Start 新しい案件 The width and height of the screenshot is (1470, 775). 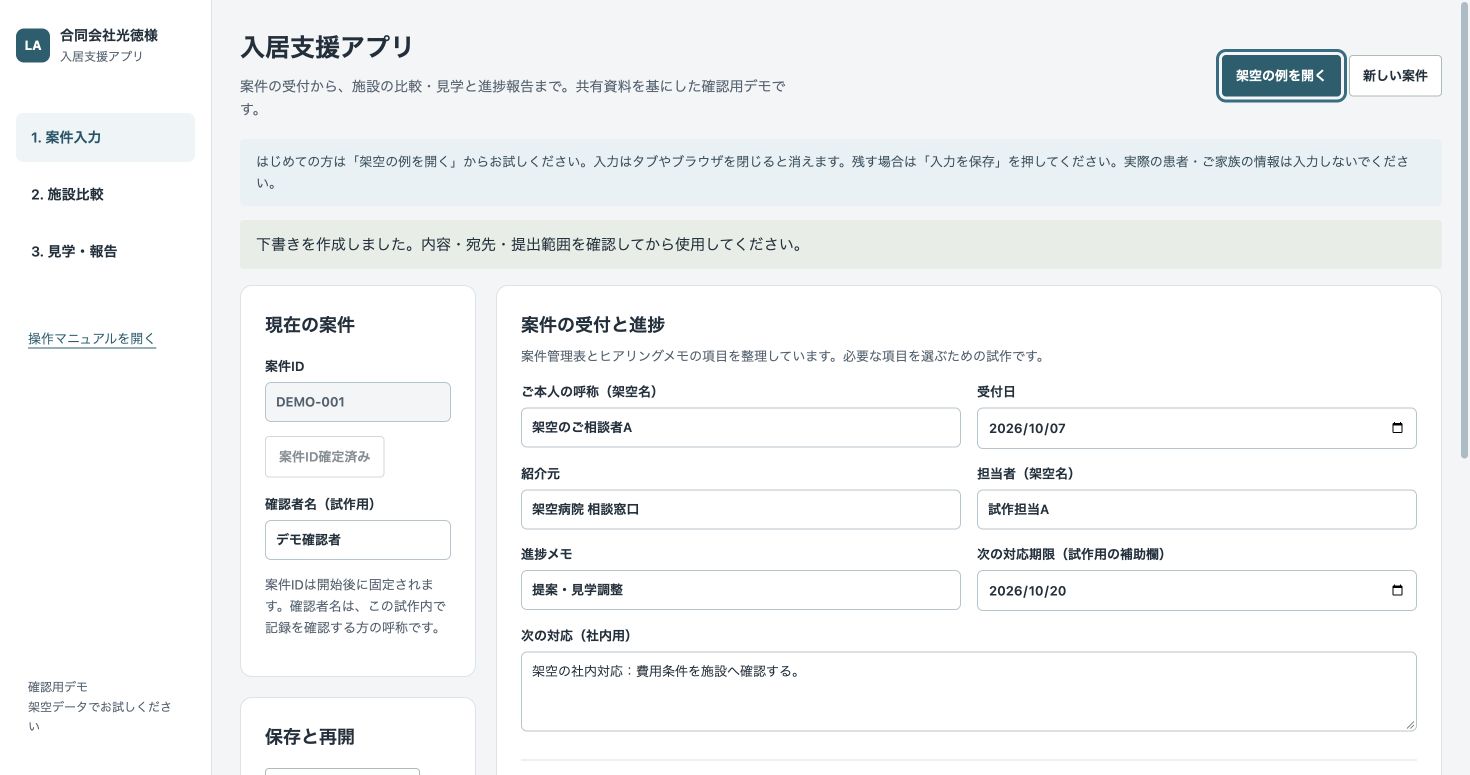1395,76
